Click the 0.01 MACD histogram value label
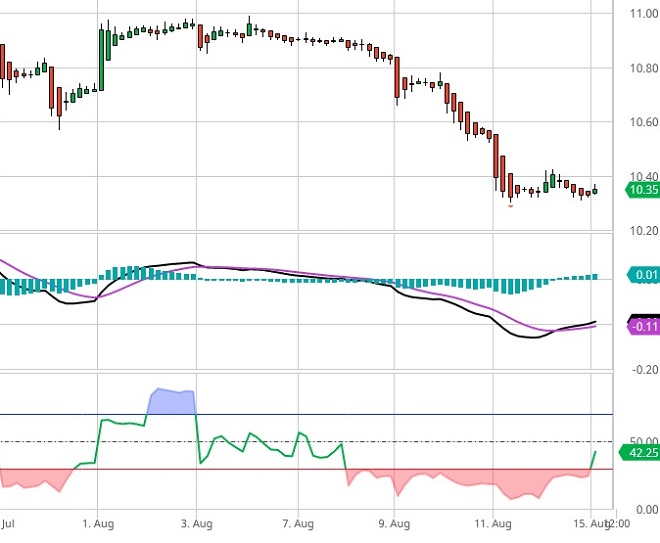660x543 pixels. pyautogui.click(x=644, y=275)
